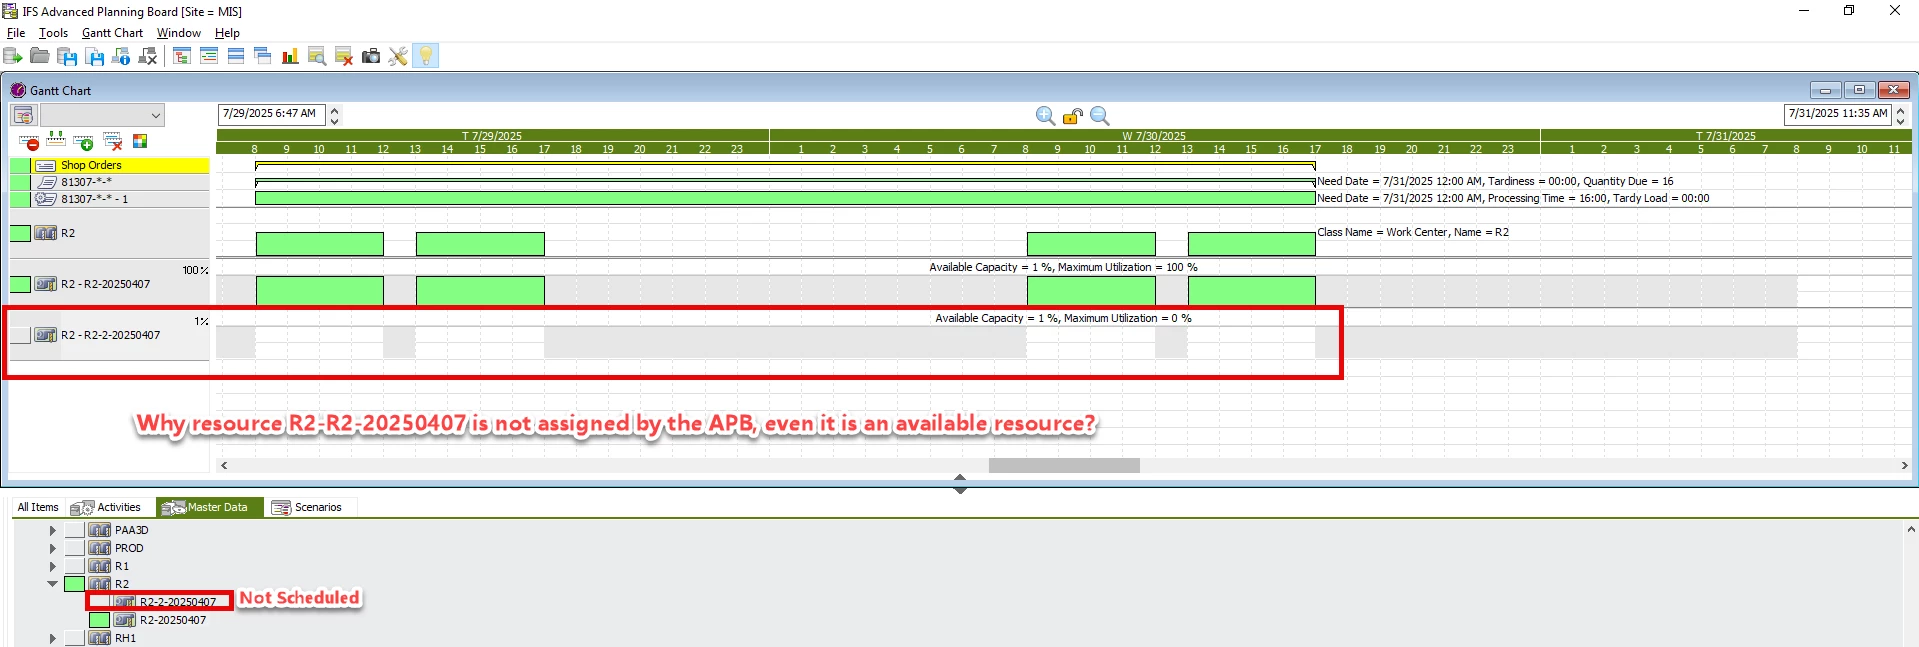Click the tile windows horizontally icon
The width and height of the screenshot is (1919, 647).
click(x=236, y=56)
